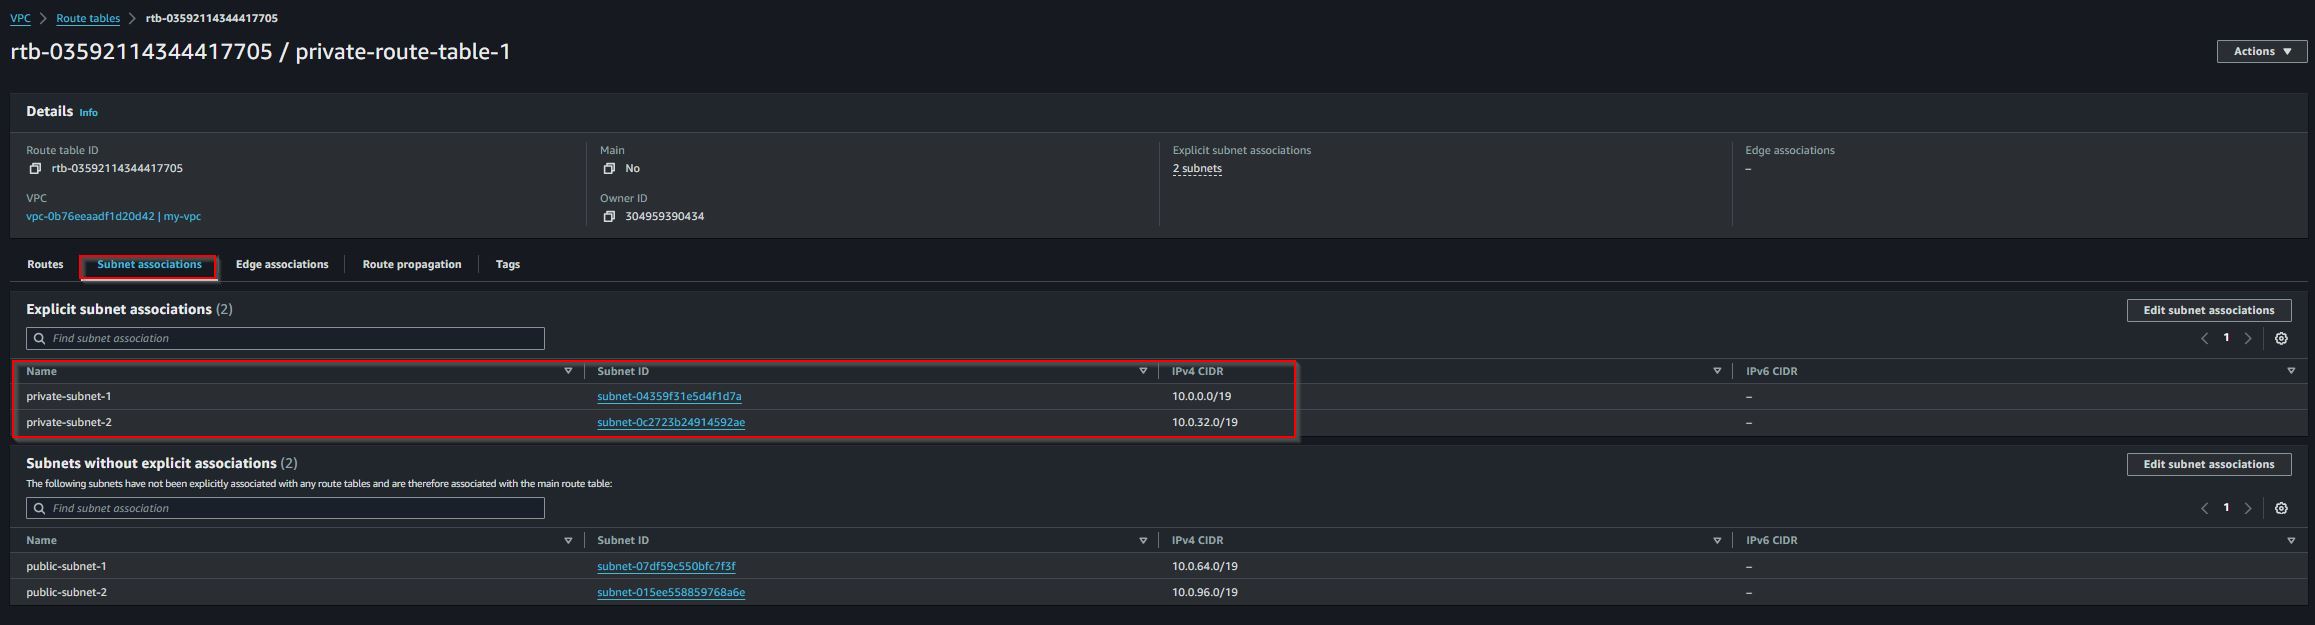This screenshot has height=625, width=2315.
Task: Switch to the Edge associations tab
Action: (x=282, y=265)
